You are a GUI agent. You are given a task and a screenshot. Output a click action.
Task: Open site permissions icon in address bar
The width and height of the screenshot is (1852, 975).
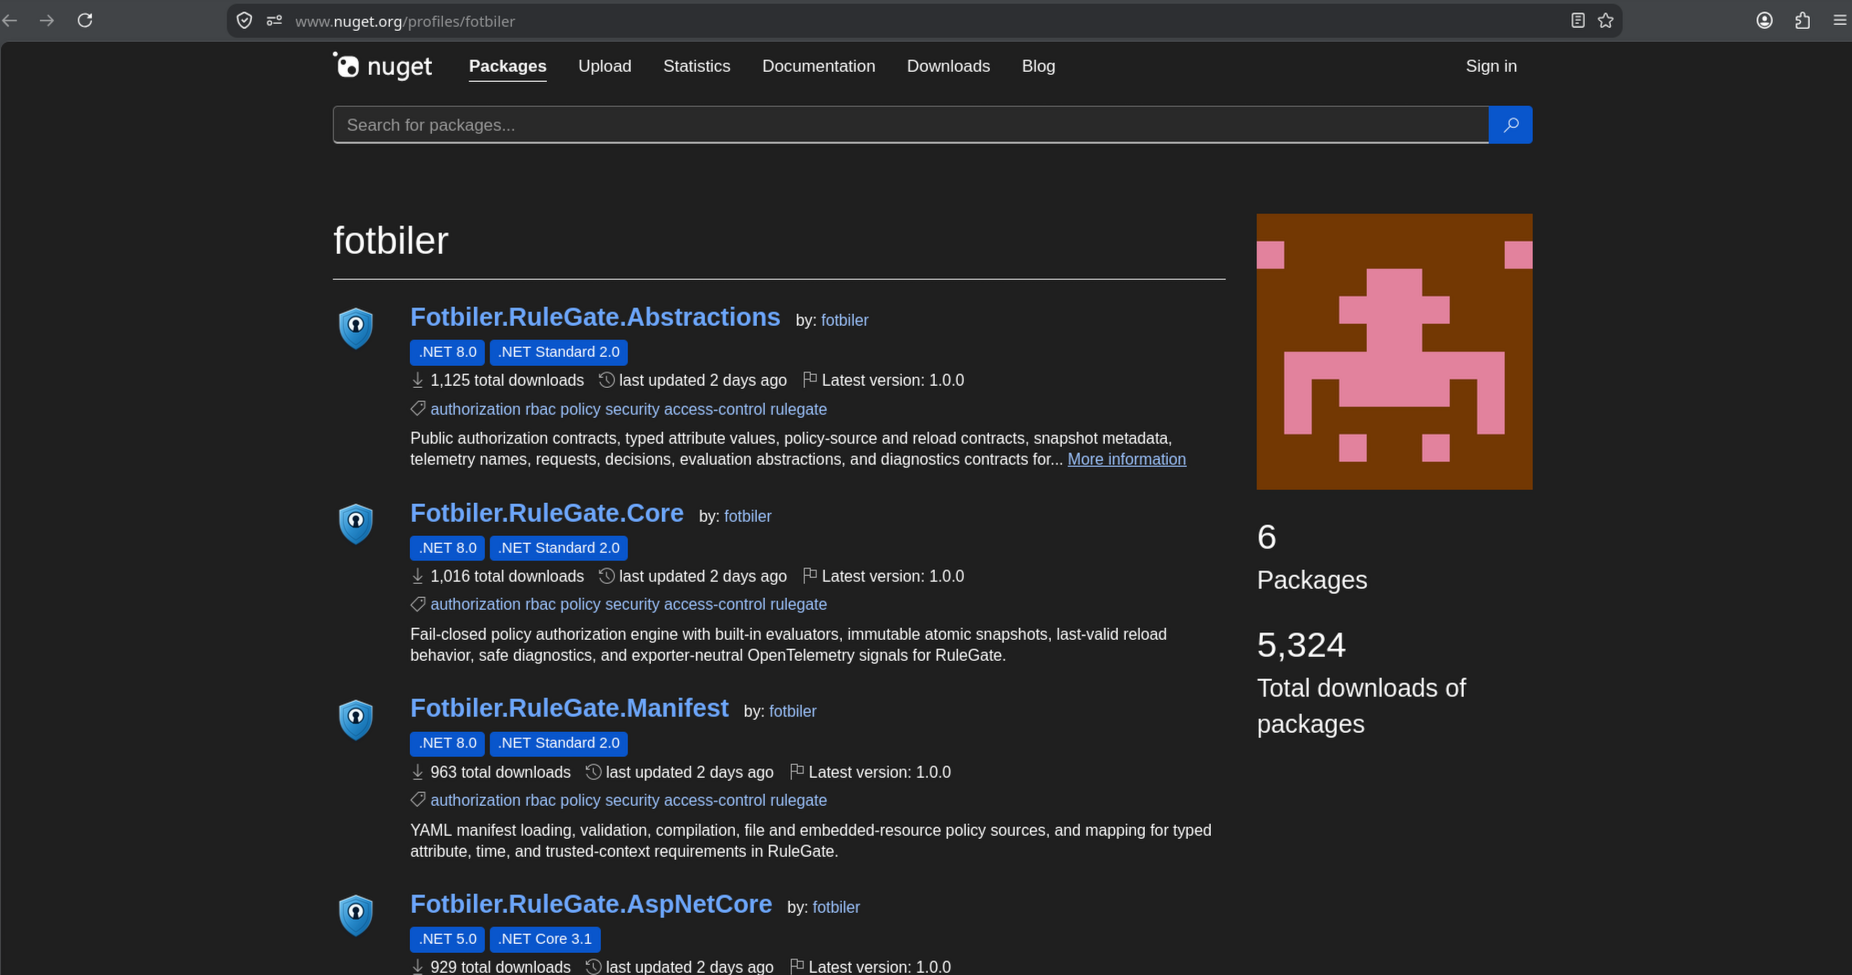pyautogui.click(x=274, y=20)
